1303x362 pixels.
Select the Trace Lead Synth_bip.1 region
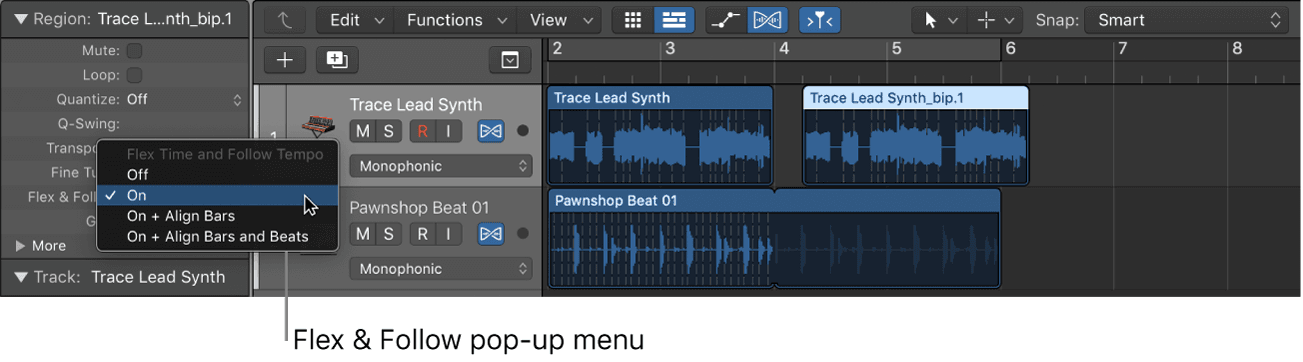pyautogui.click(x=916, y=136)
